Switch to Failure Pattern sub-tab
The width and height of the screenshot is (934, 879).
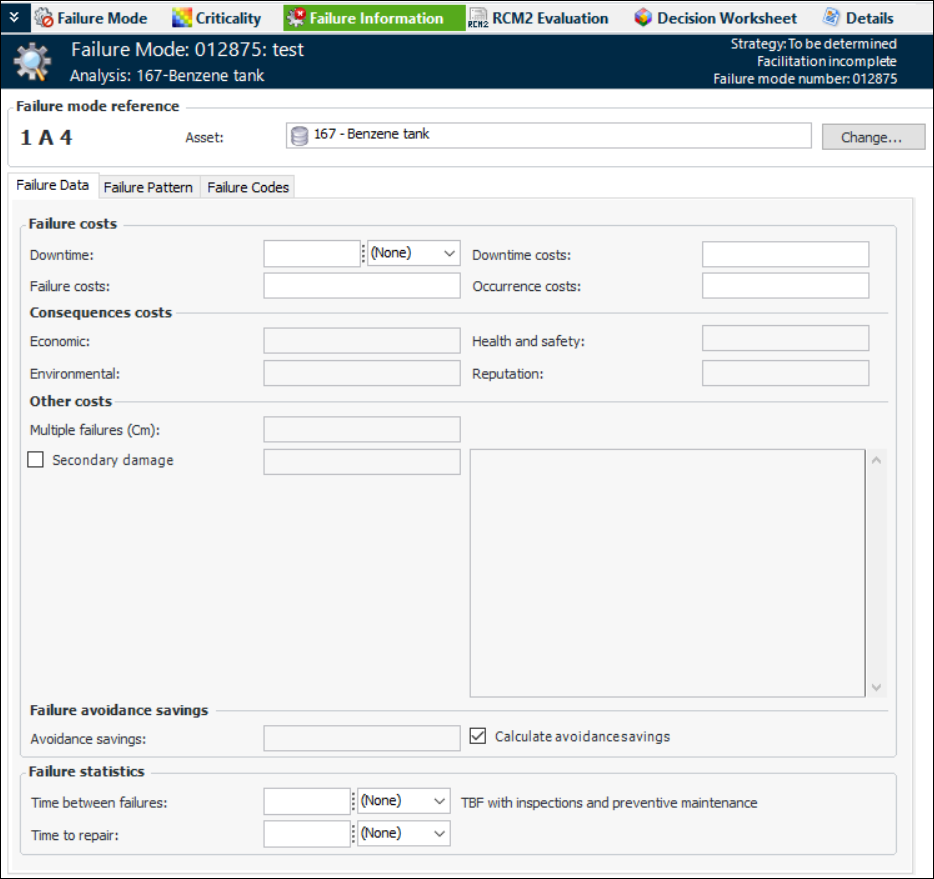coord(148,187)
